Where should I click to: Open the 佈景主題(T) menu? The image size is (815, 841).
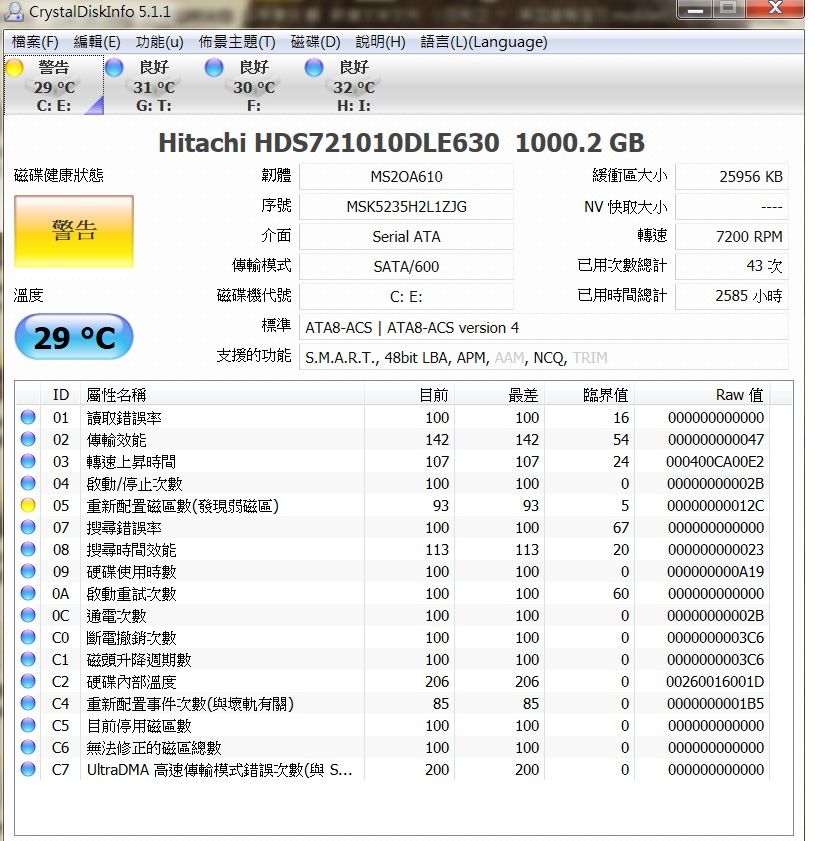pos(237,42)
